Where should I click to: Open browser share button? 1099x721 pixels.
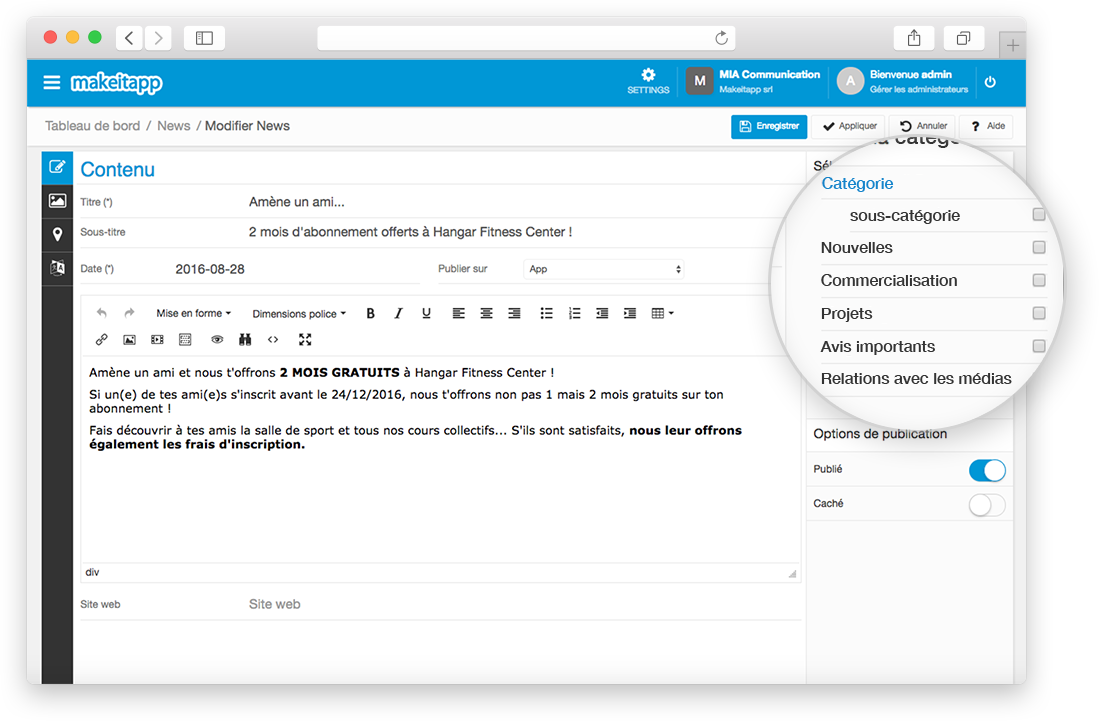click(914, 38)
